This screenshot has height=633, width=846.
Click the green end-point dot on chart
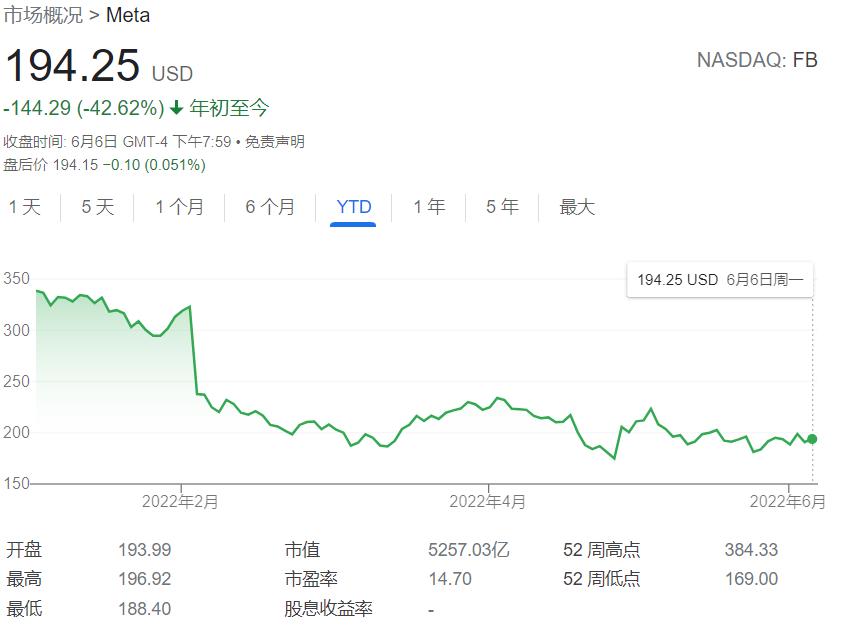813,439
